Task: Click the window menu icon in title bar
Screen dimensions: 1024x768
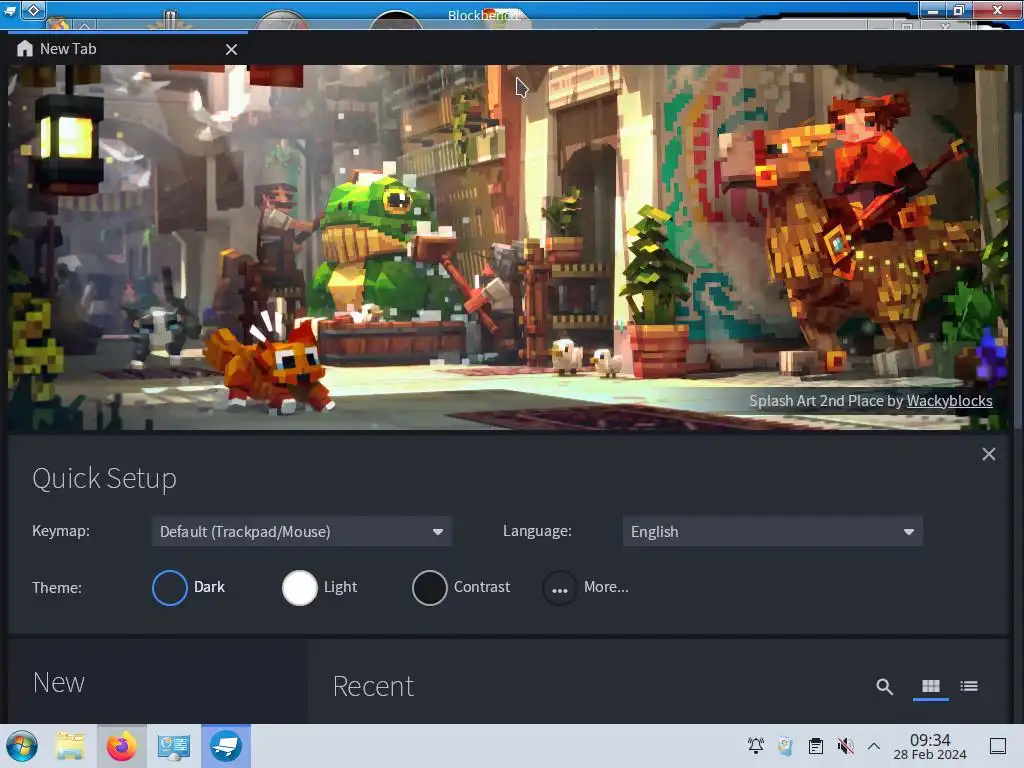Action: point(10,10)
